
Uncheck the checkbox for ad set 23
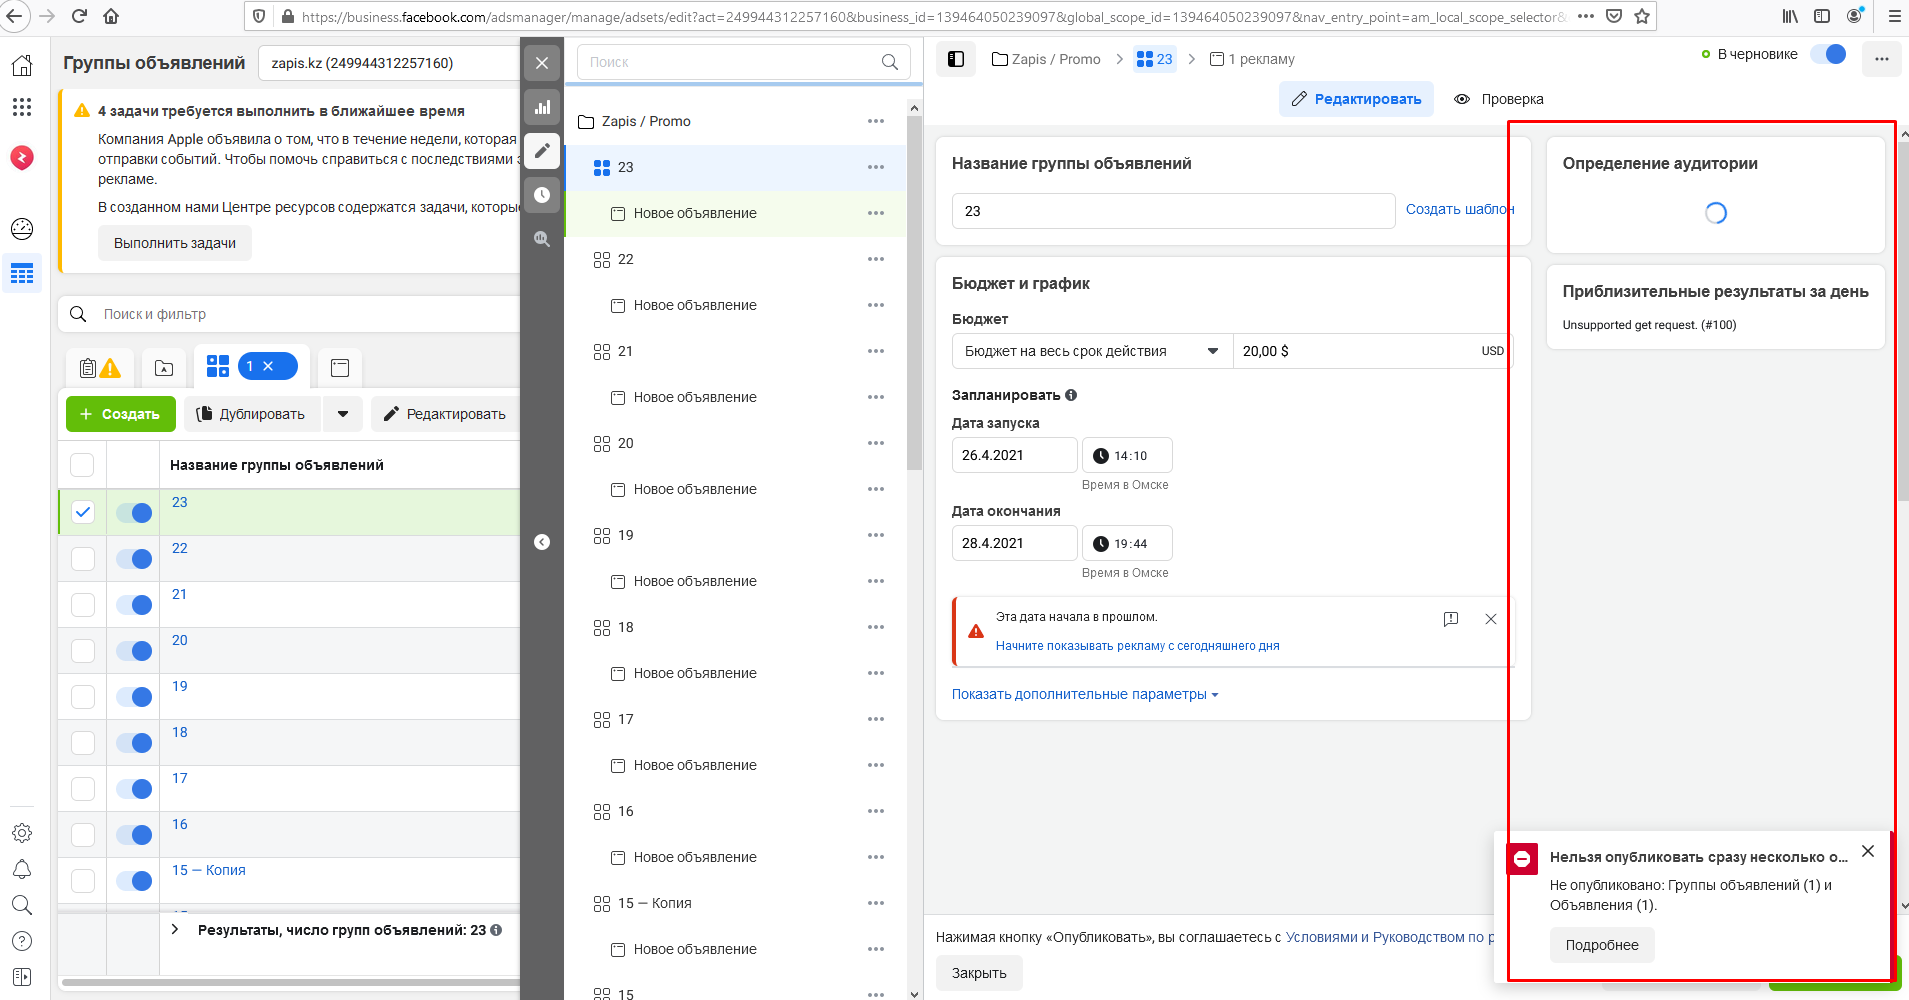[83, 512]
